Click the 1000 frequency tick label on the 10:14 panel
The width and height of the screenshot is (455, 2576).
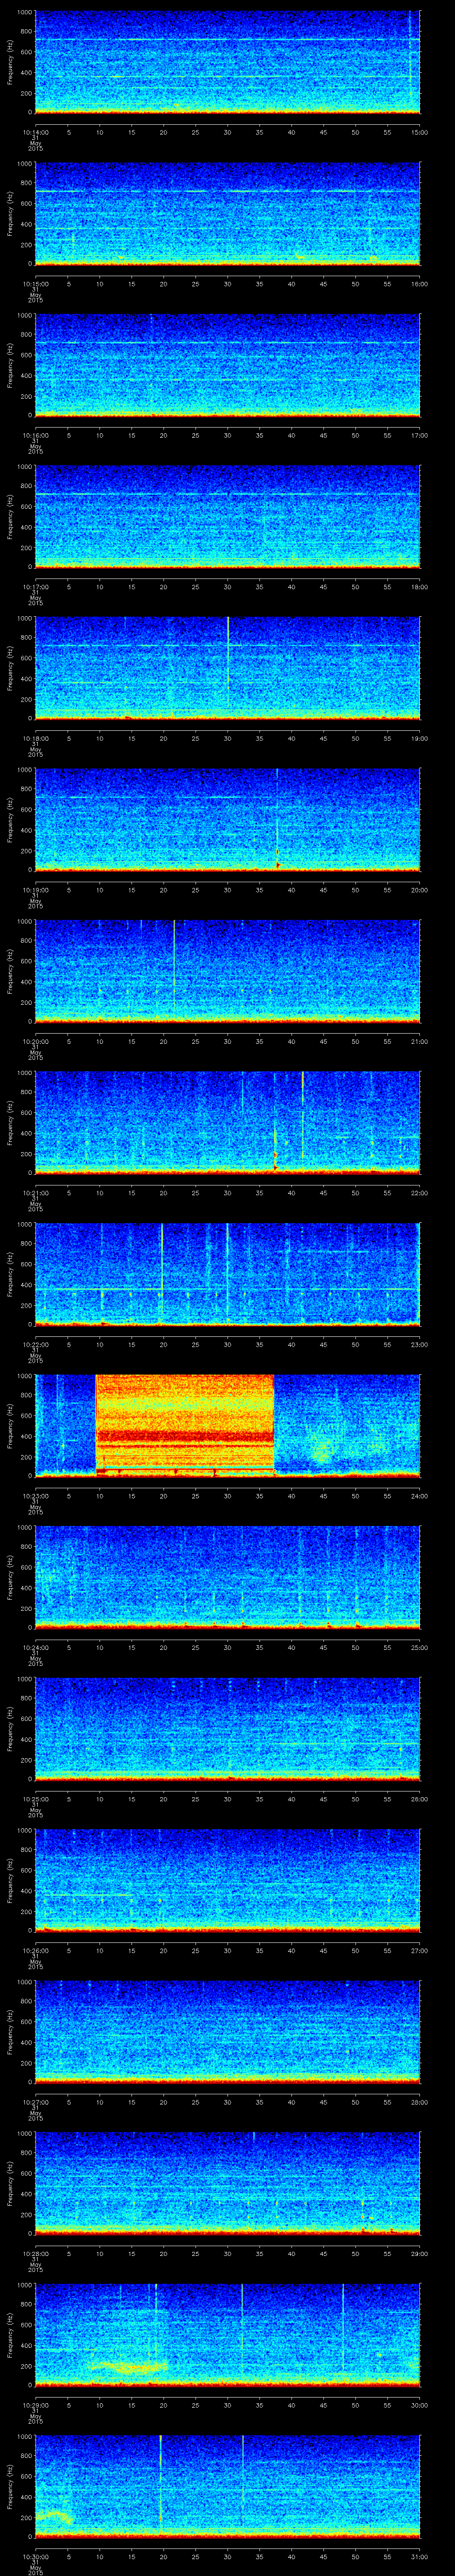point(24,12)
